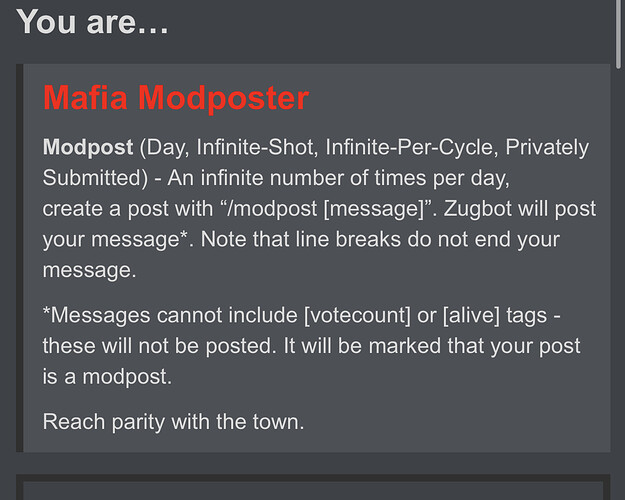Image resolution: width=625 pixels, height=500 pixels.
Task: Click the word Privately in the ability description
Action: [x=547, y=147]
